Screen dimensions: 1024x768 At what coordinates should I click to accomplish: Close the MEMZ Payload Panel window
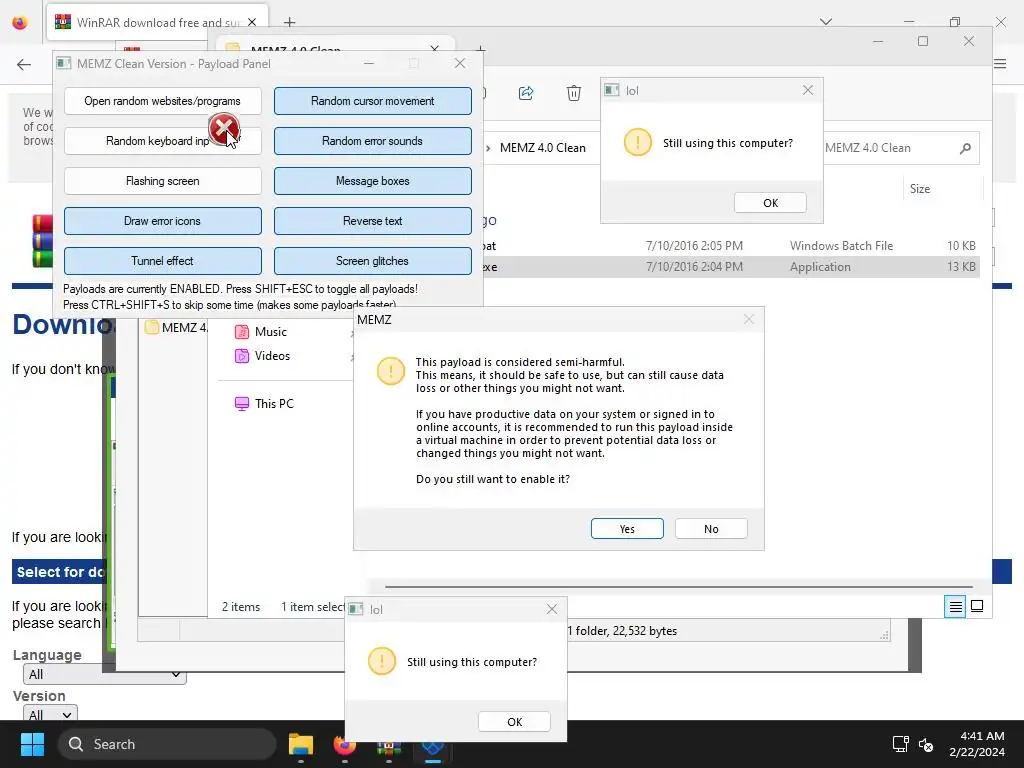pyautogui.click(x=460, y=63)
